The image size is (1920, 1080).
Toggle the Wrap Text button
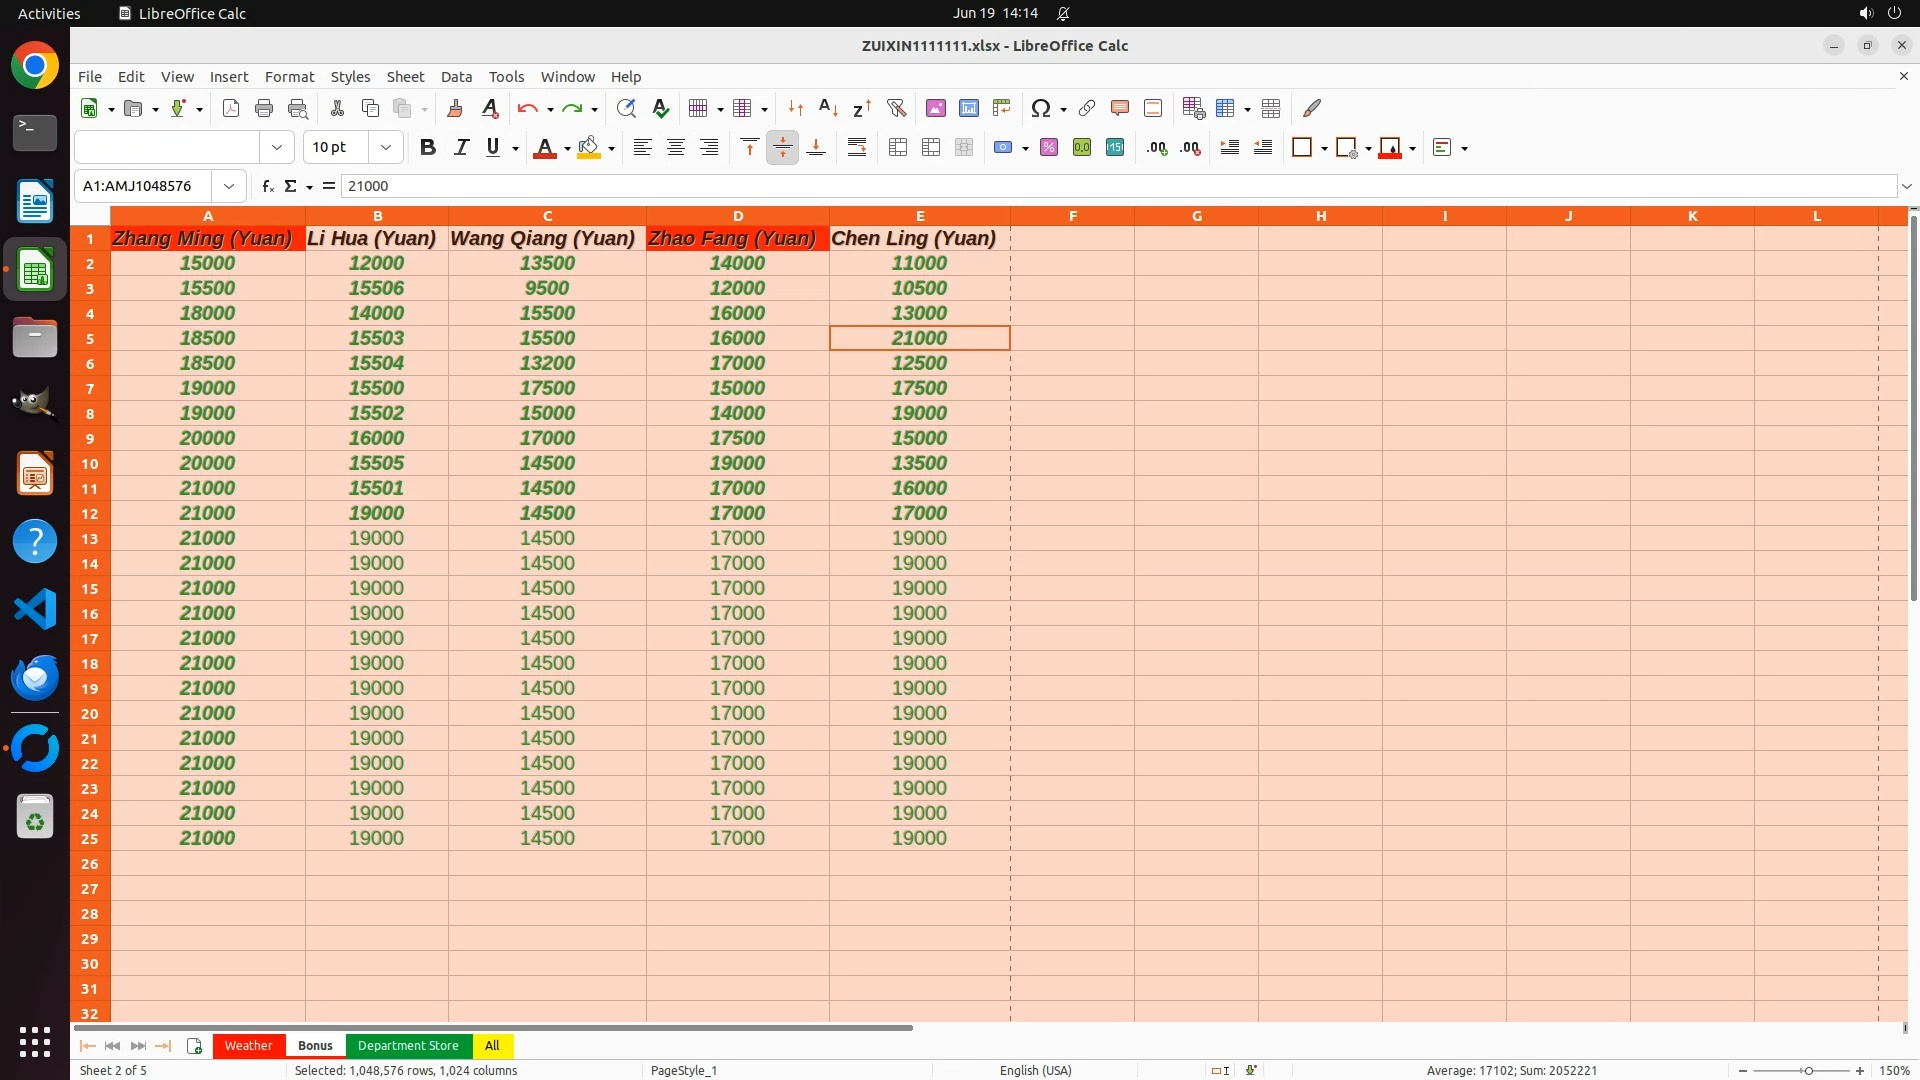pos(857,148)
